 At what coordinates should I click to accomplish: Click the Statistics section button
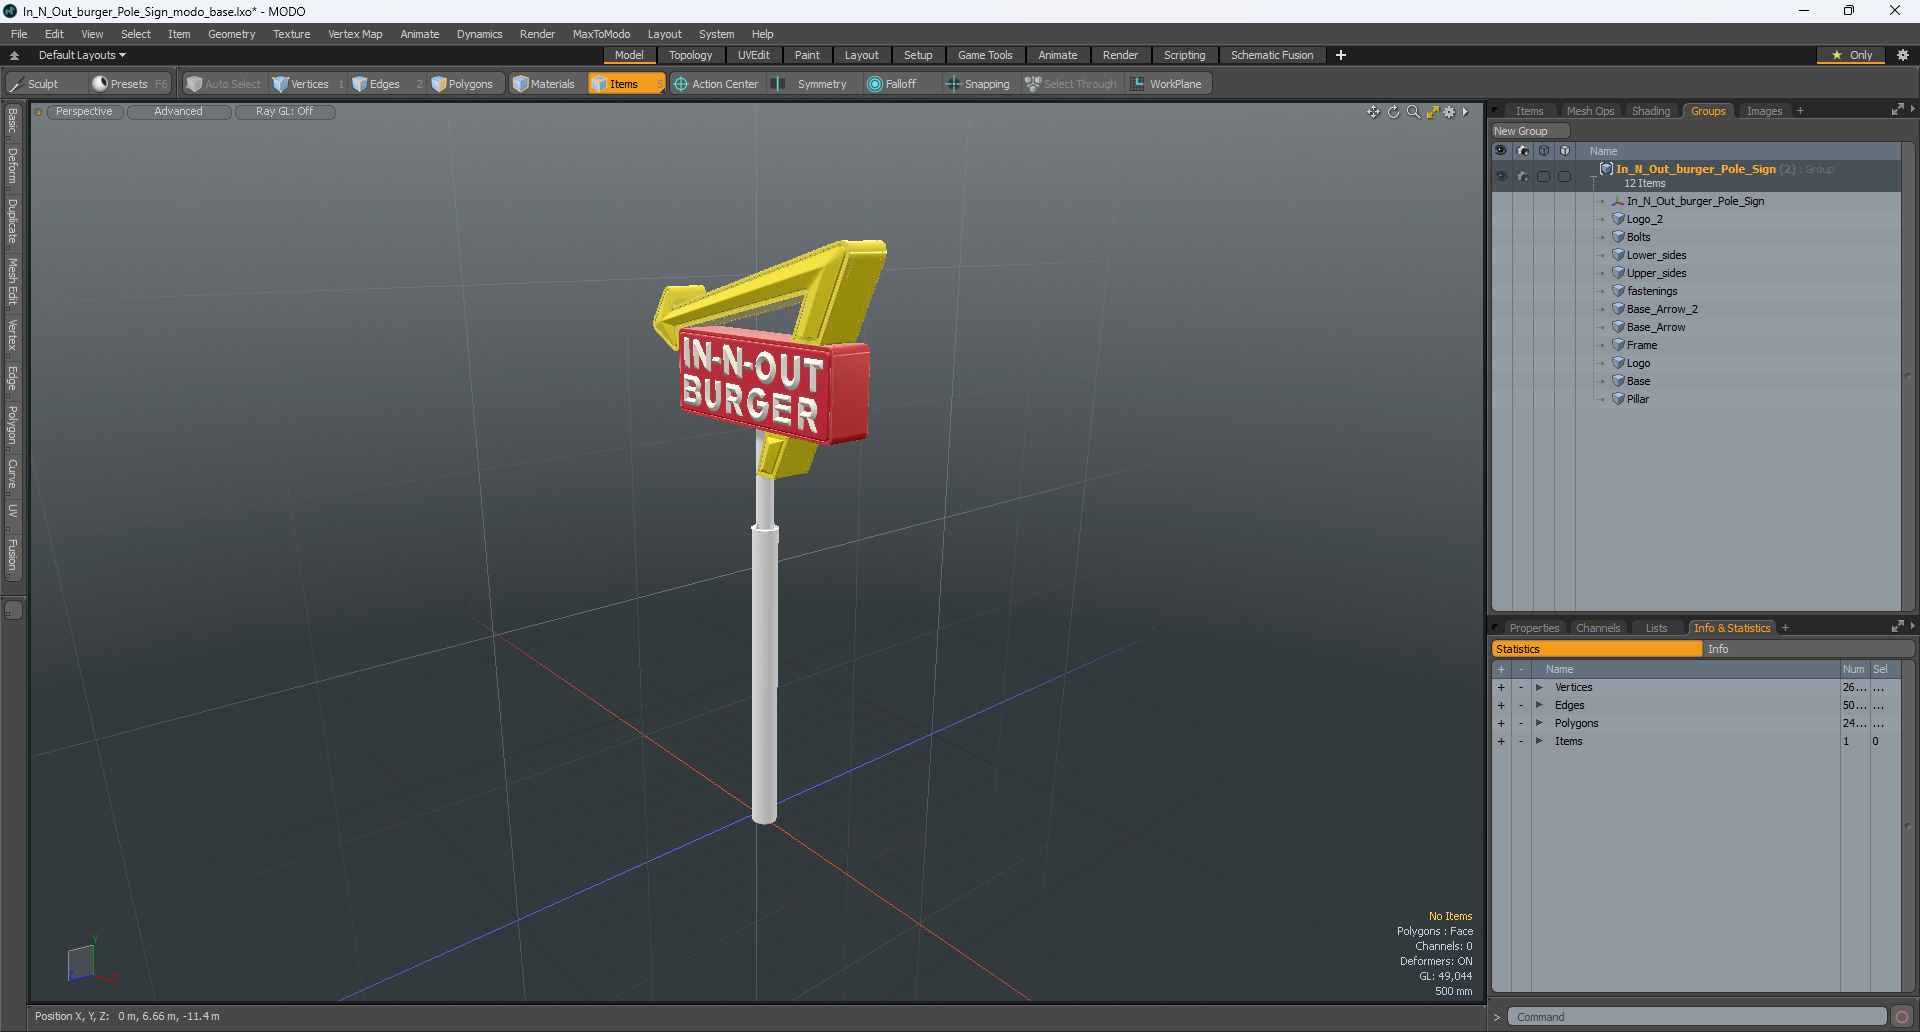click(x=1597, y=649)
